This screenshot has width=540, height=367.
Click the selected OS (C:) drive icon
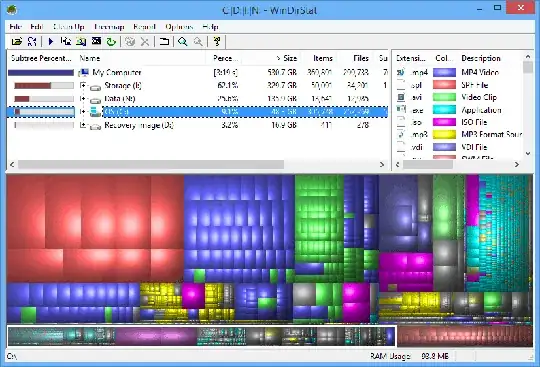pos(95,112)
